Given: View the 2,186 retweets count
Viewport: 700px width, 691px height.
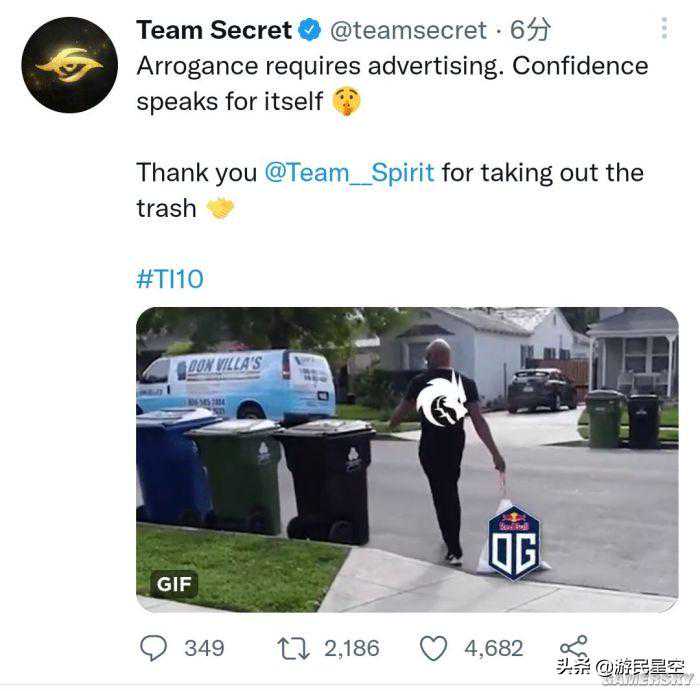Looking at the screenshot, I should (x=351, y=648).
